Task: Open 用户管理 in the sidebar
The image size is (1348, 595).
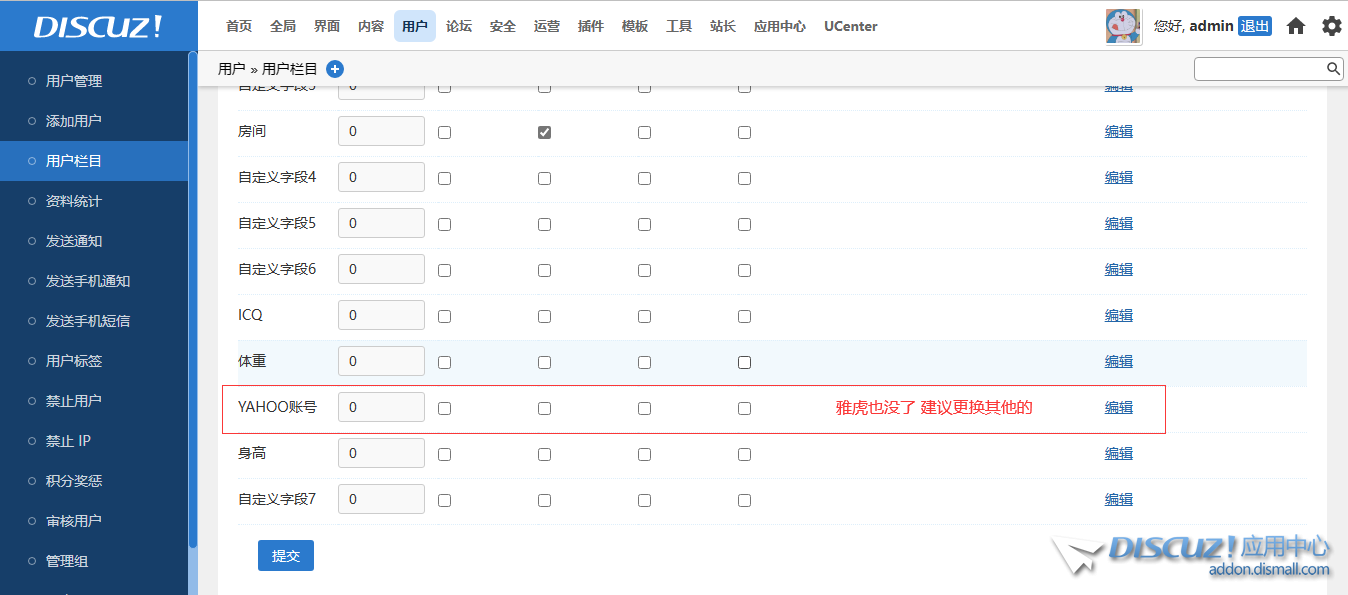Action: pyautogui.click(x=74, y=81)
